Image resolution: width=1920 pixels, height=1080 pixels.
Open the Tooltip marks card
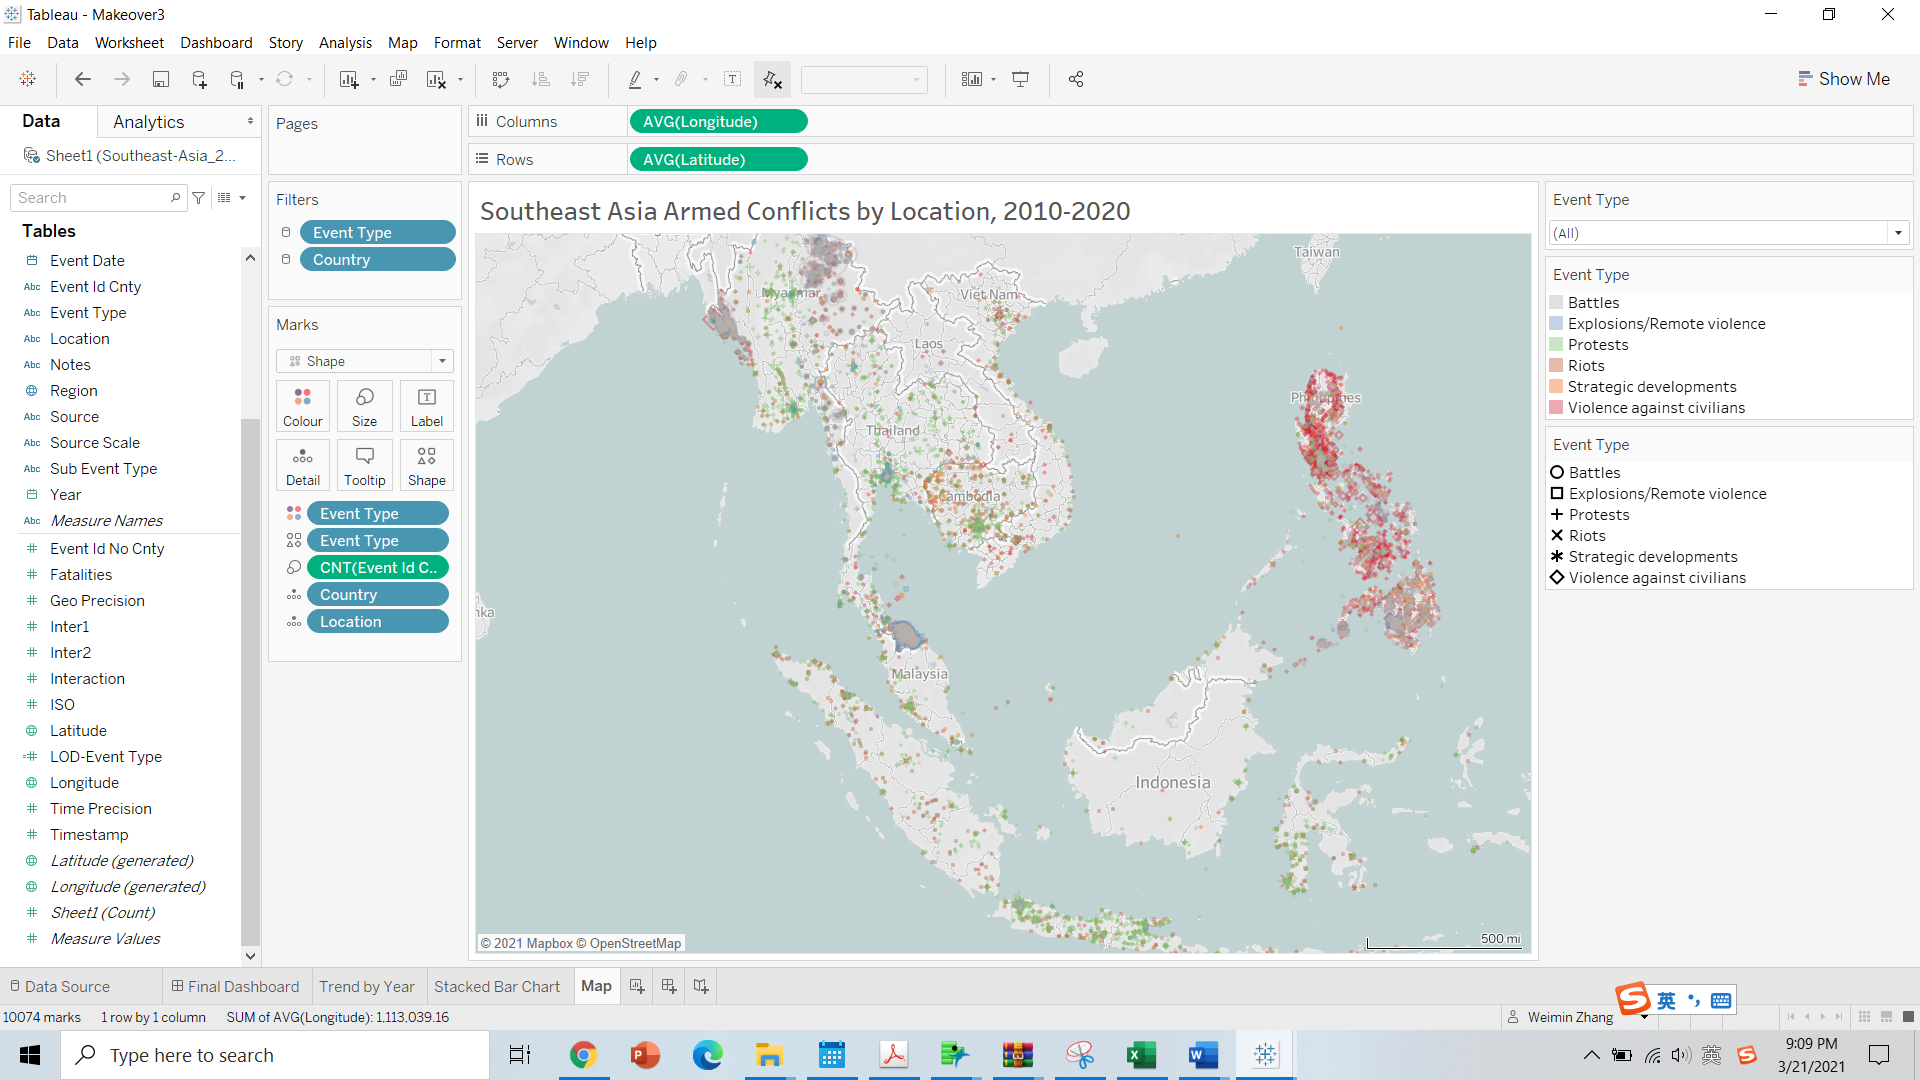coord(364,465)
